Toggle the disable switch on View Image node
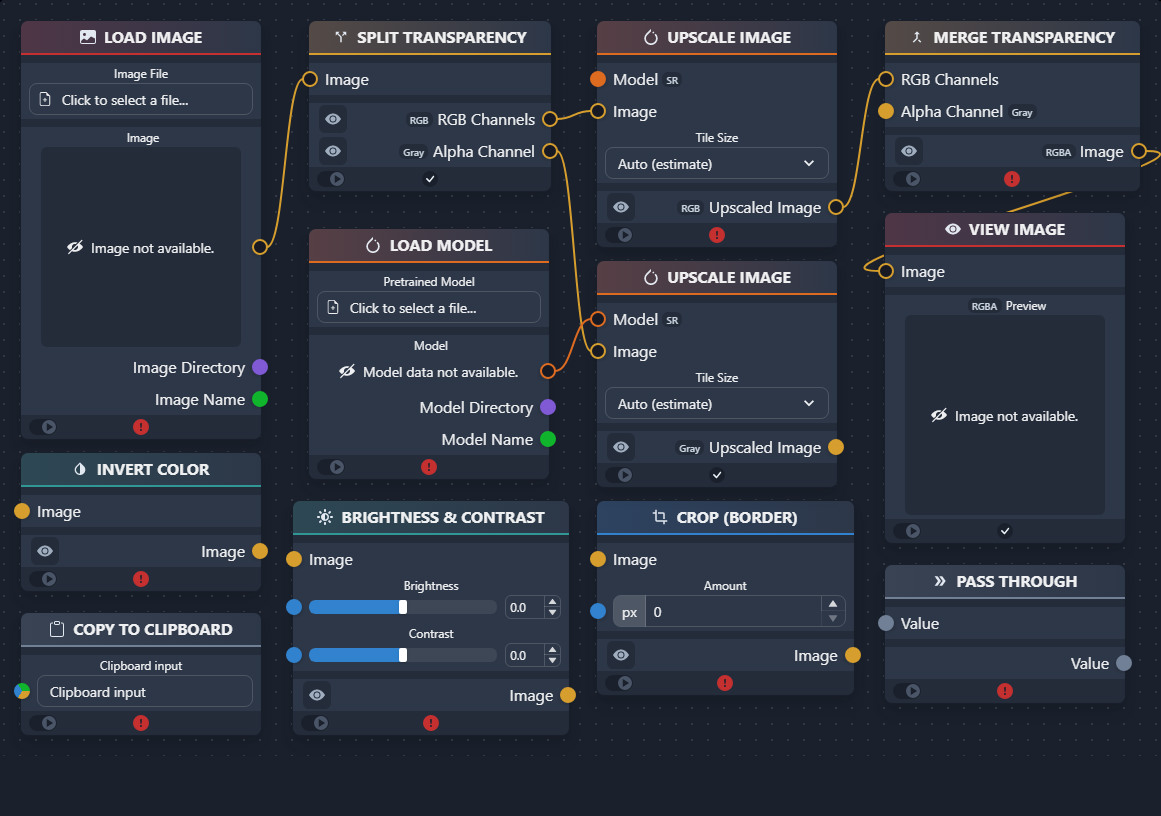This screenshot has height=816, width=1161. click(907, 531)
